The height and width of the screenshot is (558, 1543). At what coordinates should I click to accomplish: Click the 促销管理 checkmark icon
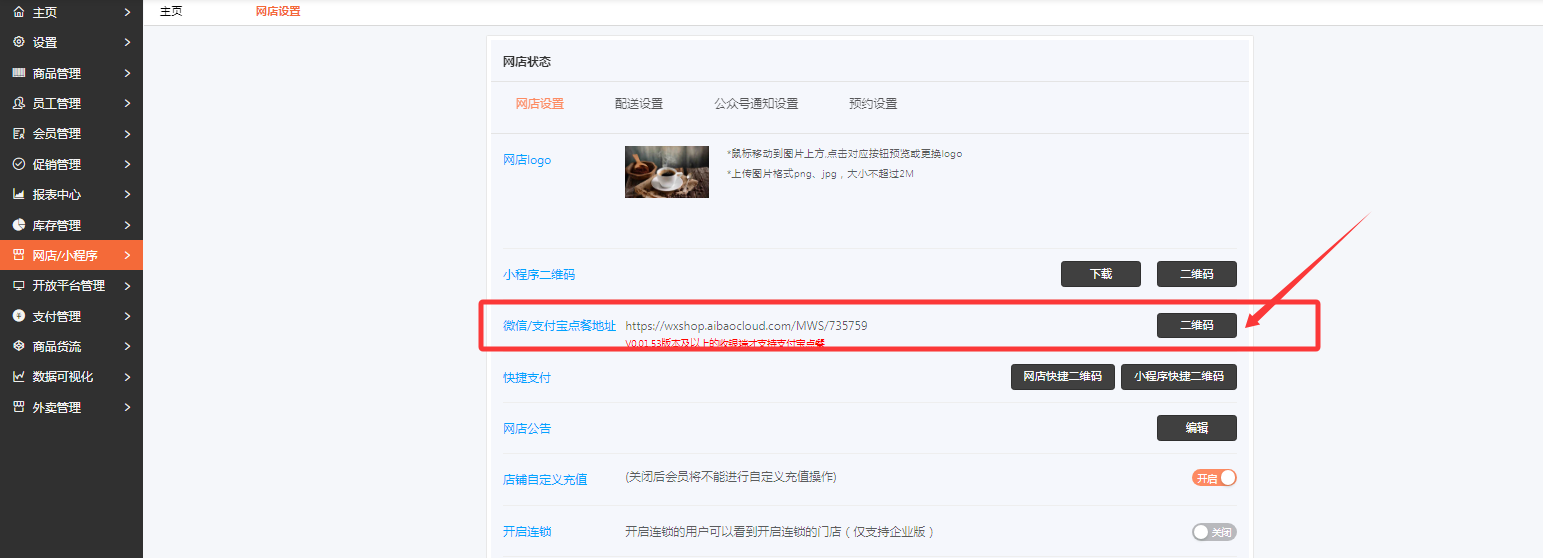[x=18, y=164]
